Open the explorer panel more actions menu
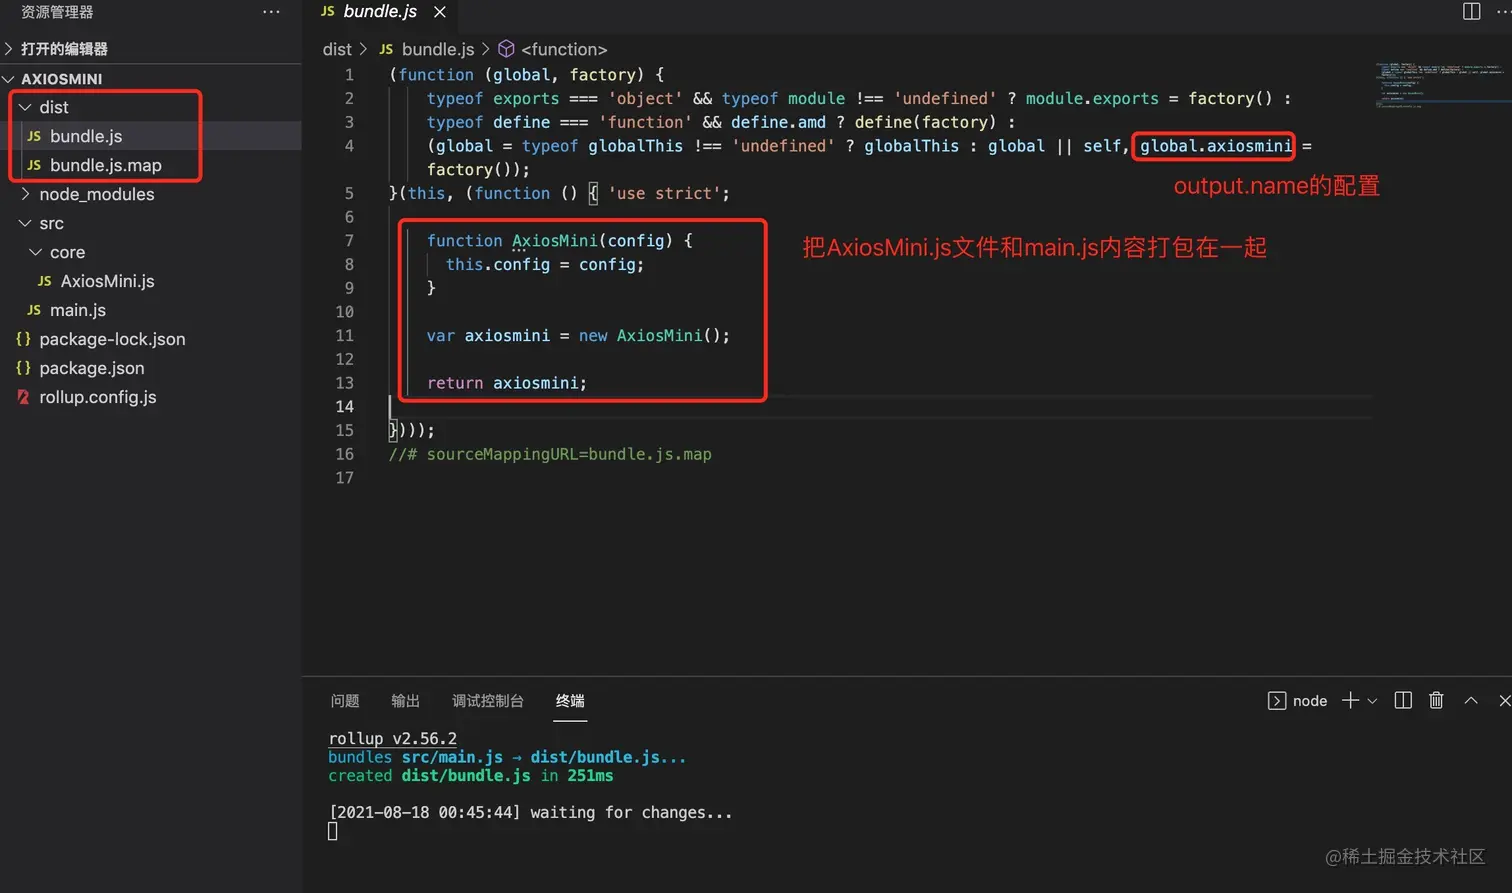This screenshot has width=1512, height=893. (x=271, y=12)
